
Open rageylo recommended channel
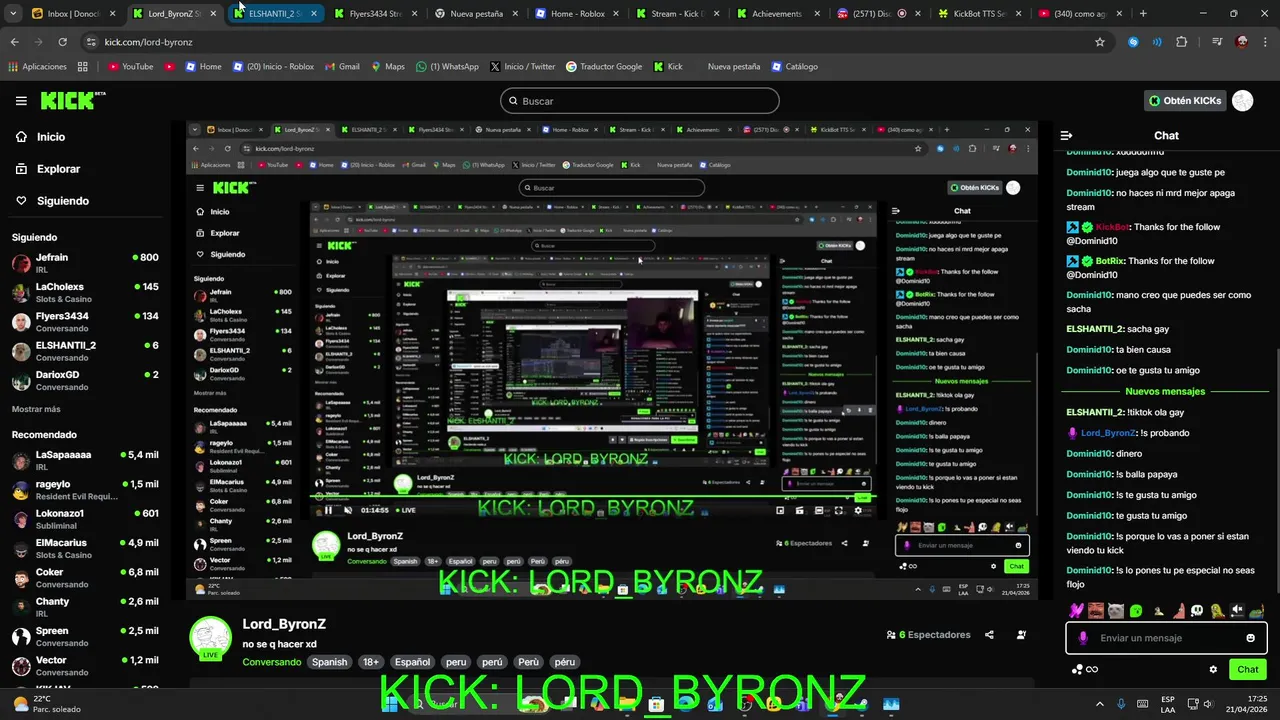coord(85,490)
